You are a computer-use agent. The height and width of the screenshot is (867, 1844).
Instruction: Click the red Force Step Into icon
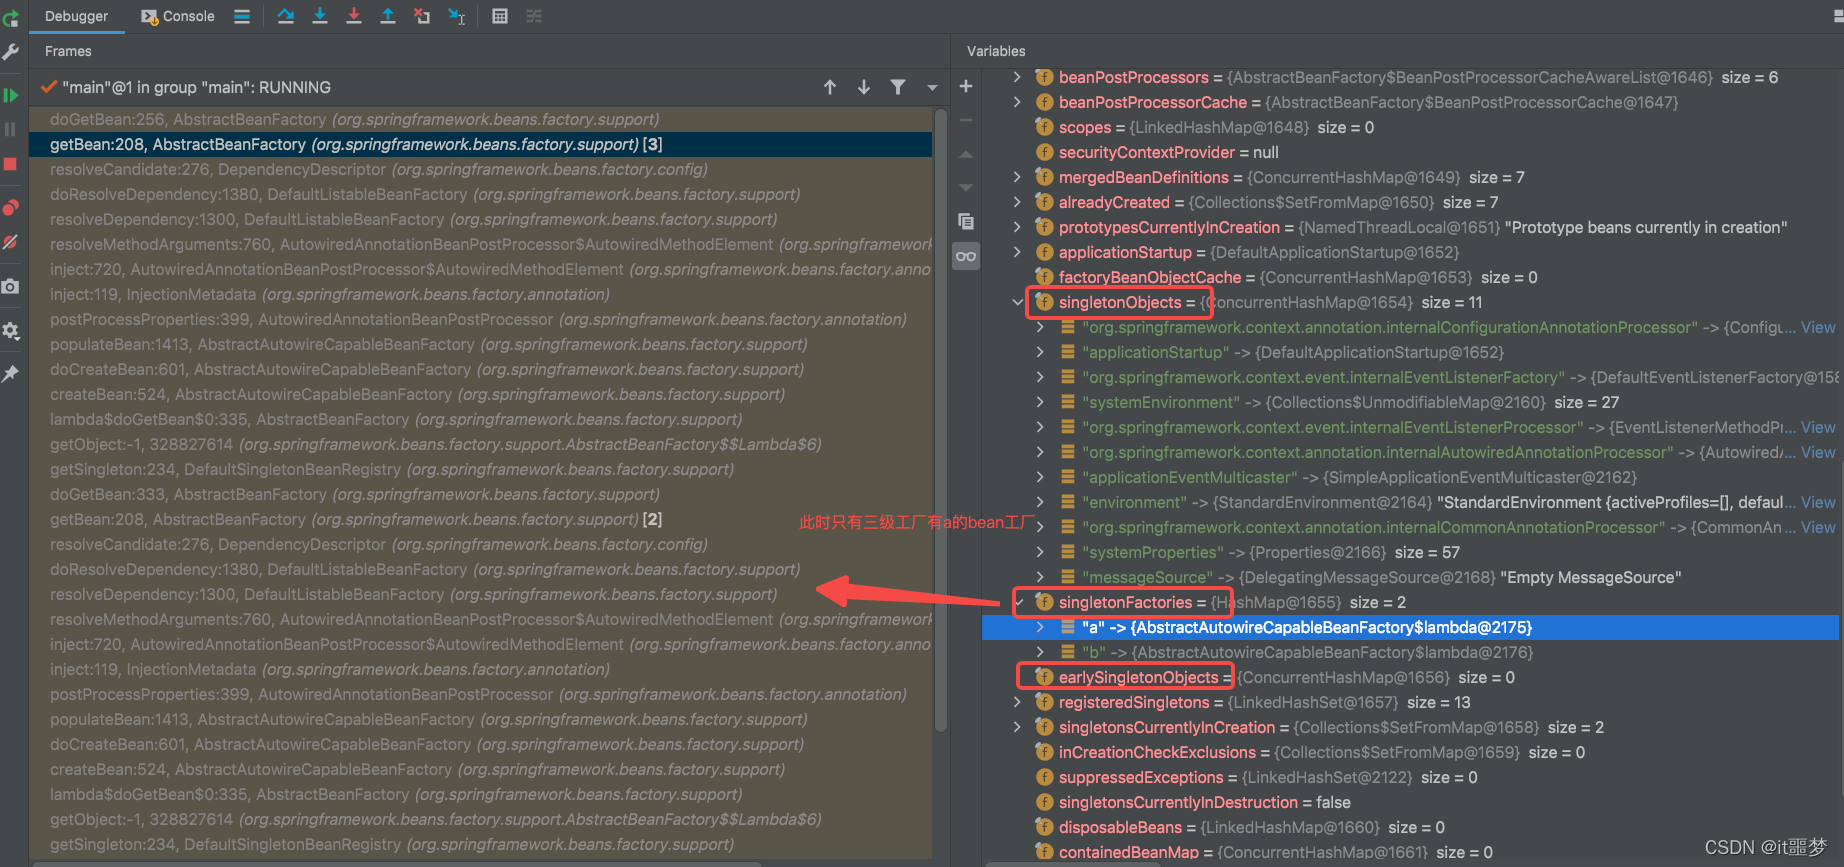pos(354,16)
